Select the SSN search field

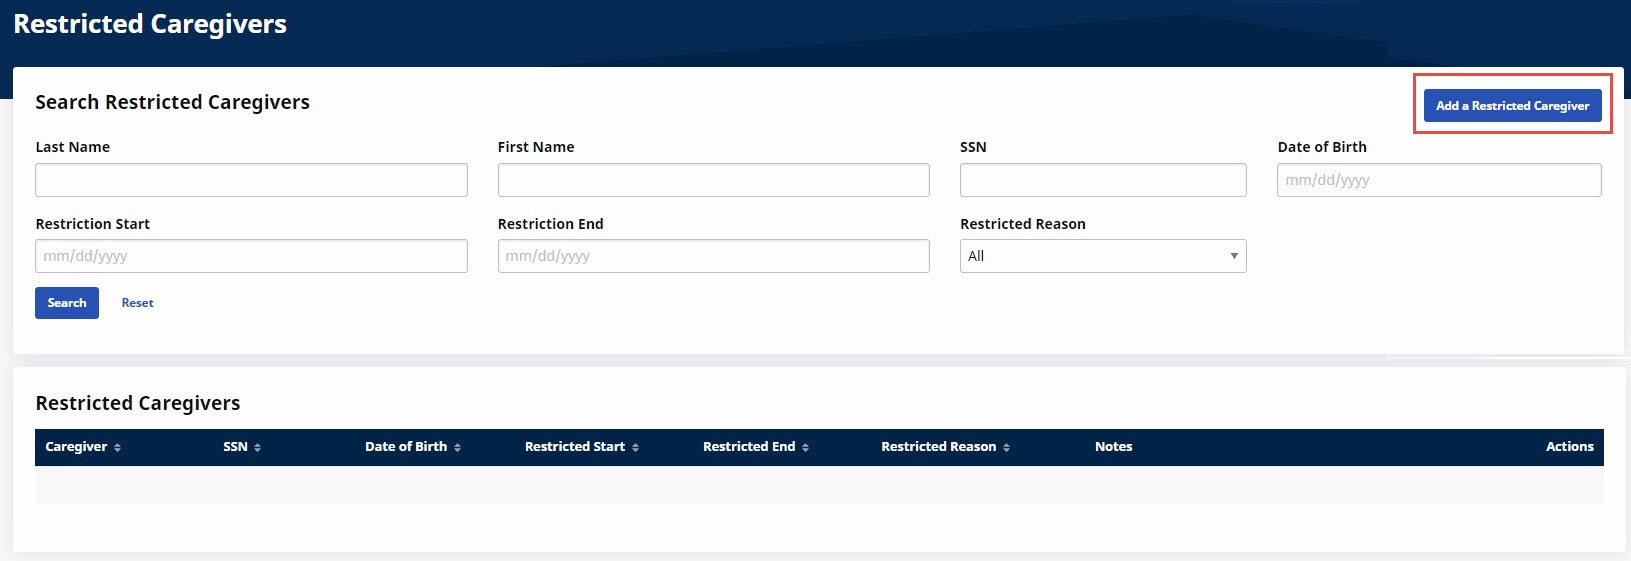tap(1102, 180)
